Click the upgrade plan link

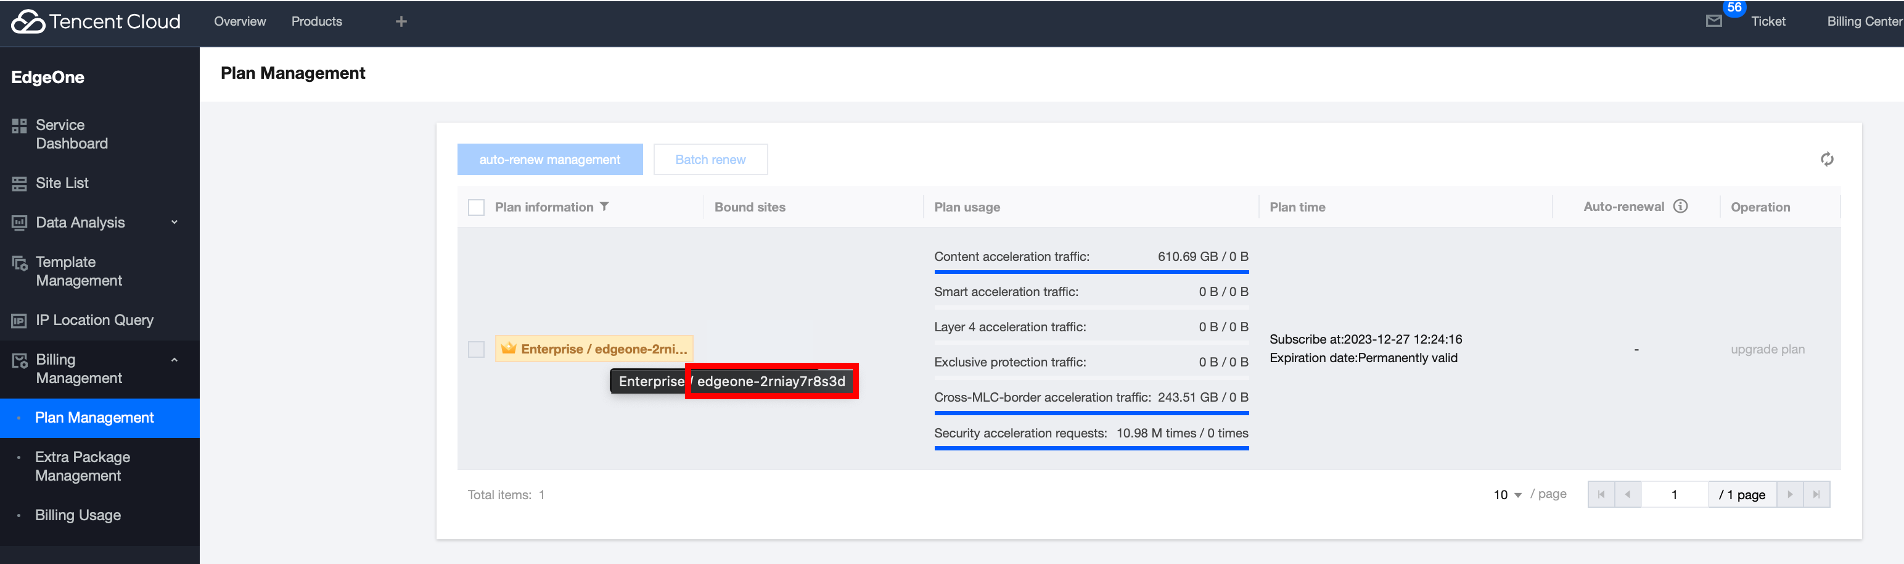1767,349
